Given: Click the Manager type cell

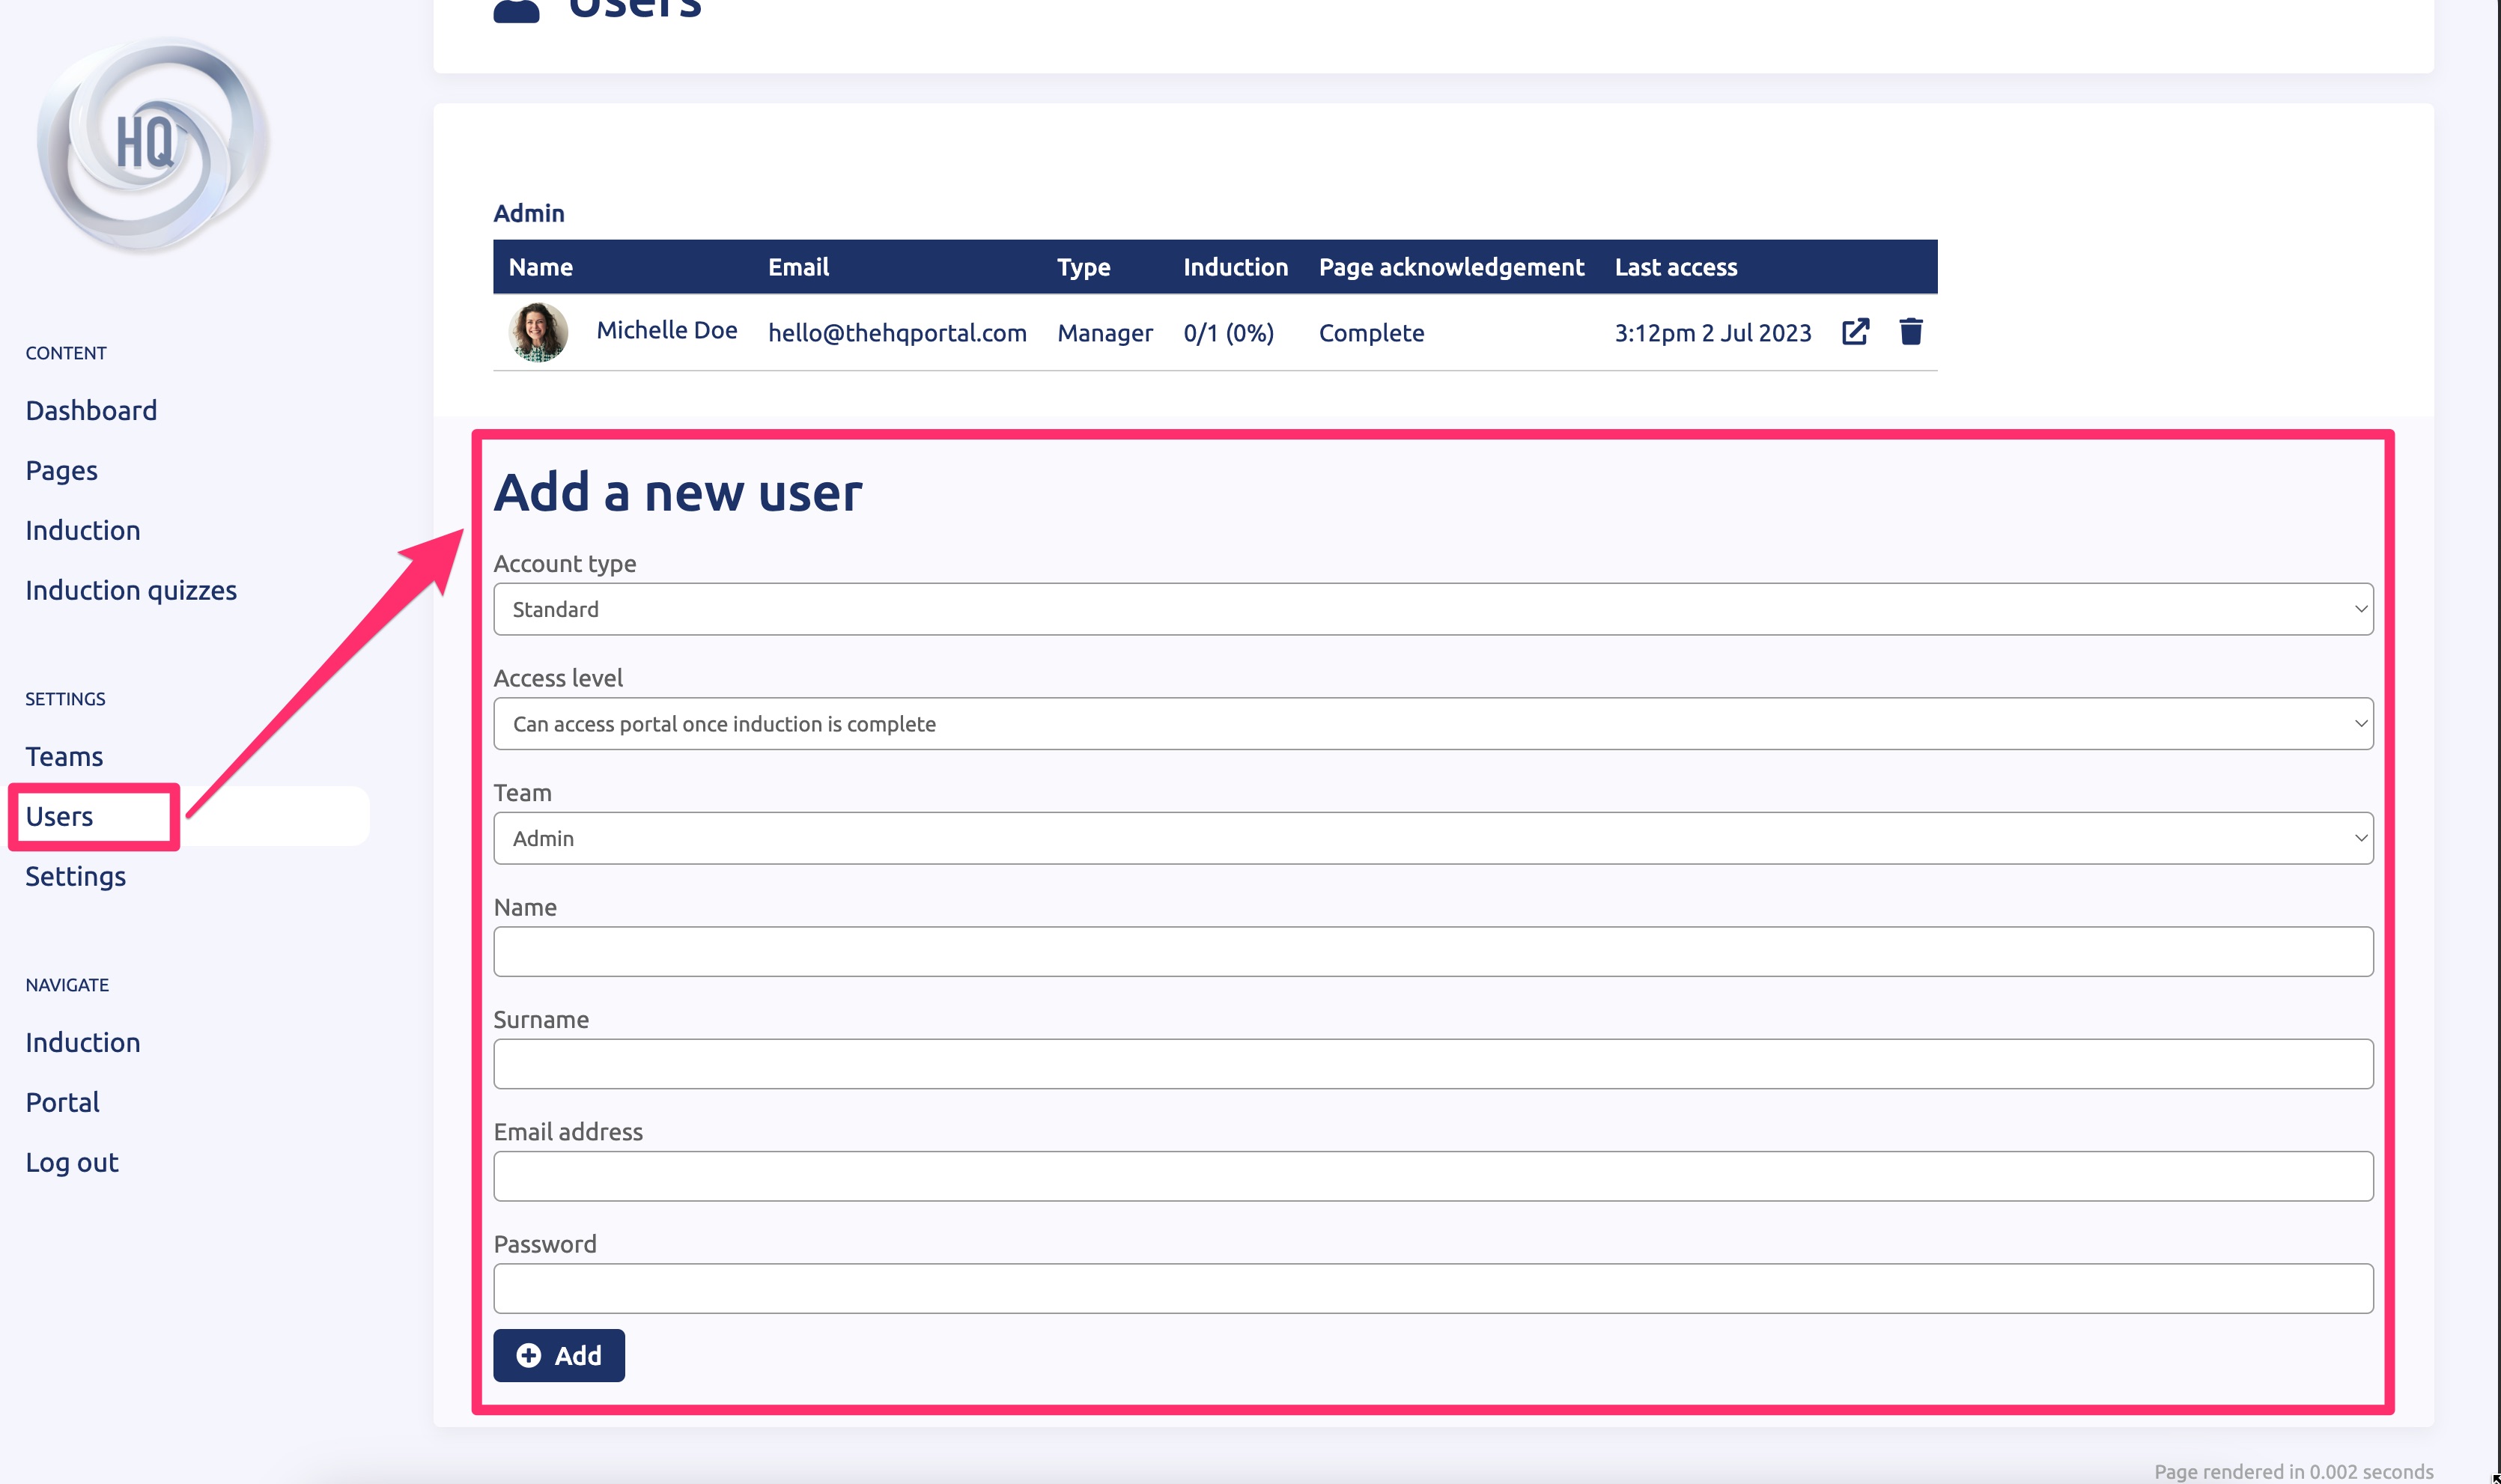Looking at the screenshot, I should click(1105, 333).
